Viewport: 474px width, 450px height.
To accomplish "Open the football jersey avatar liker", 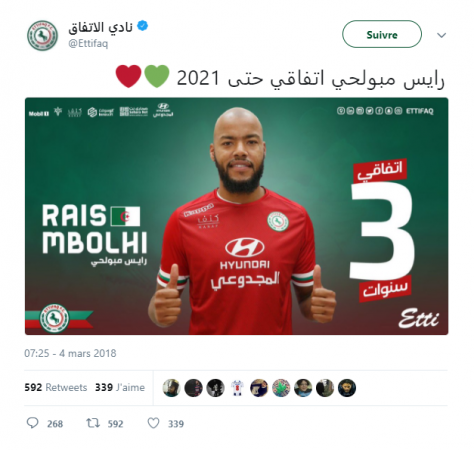I will [237, 388].
